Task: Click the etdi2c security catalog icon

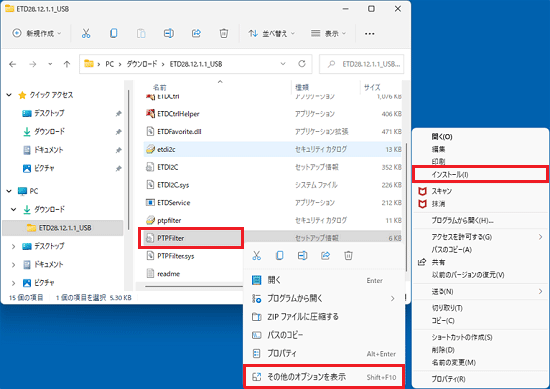Action: (150, 149)
